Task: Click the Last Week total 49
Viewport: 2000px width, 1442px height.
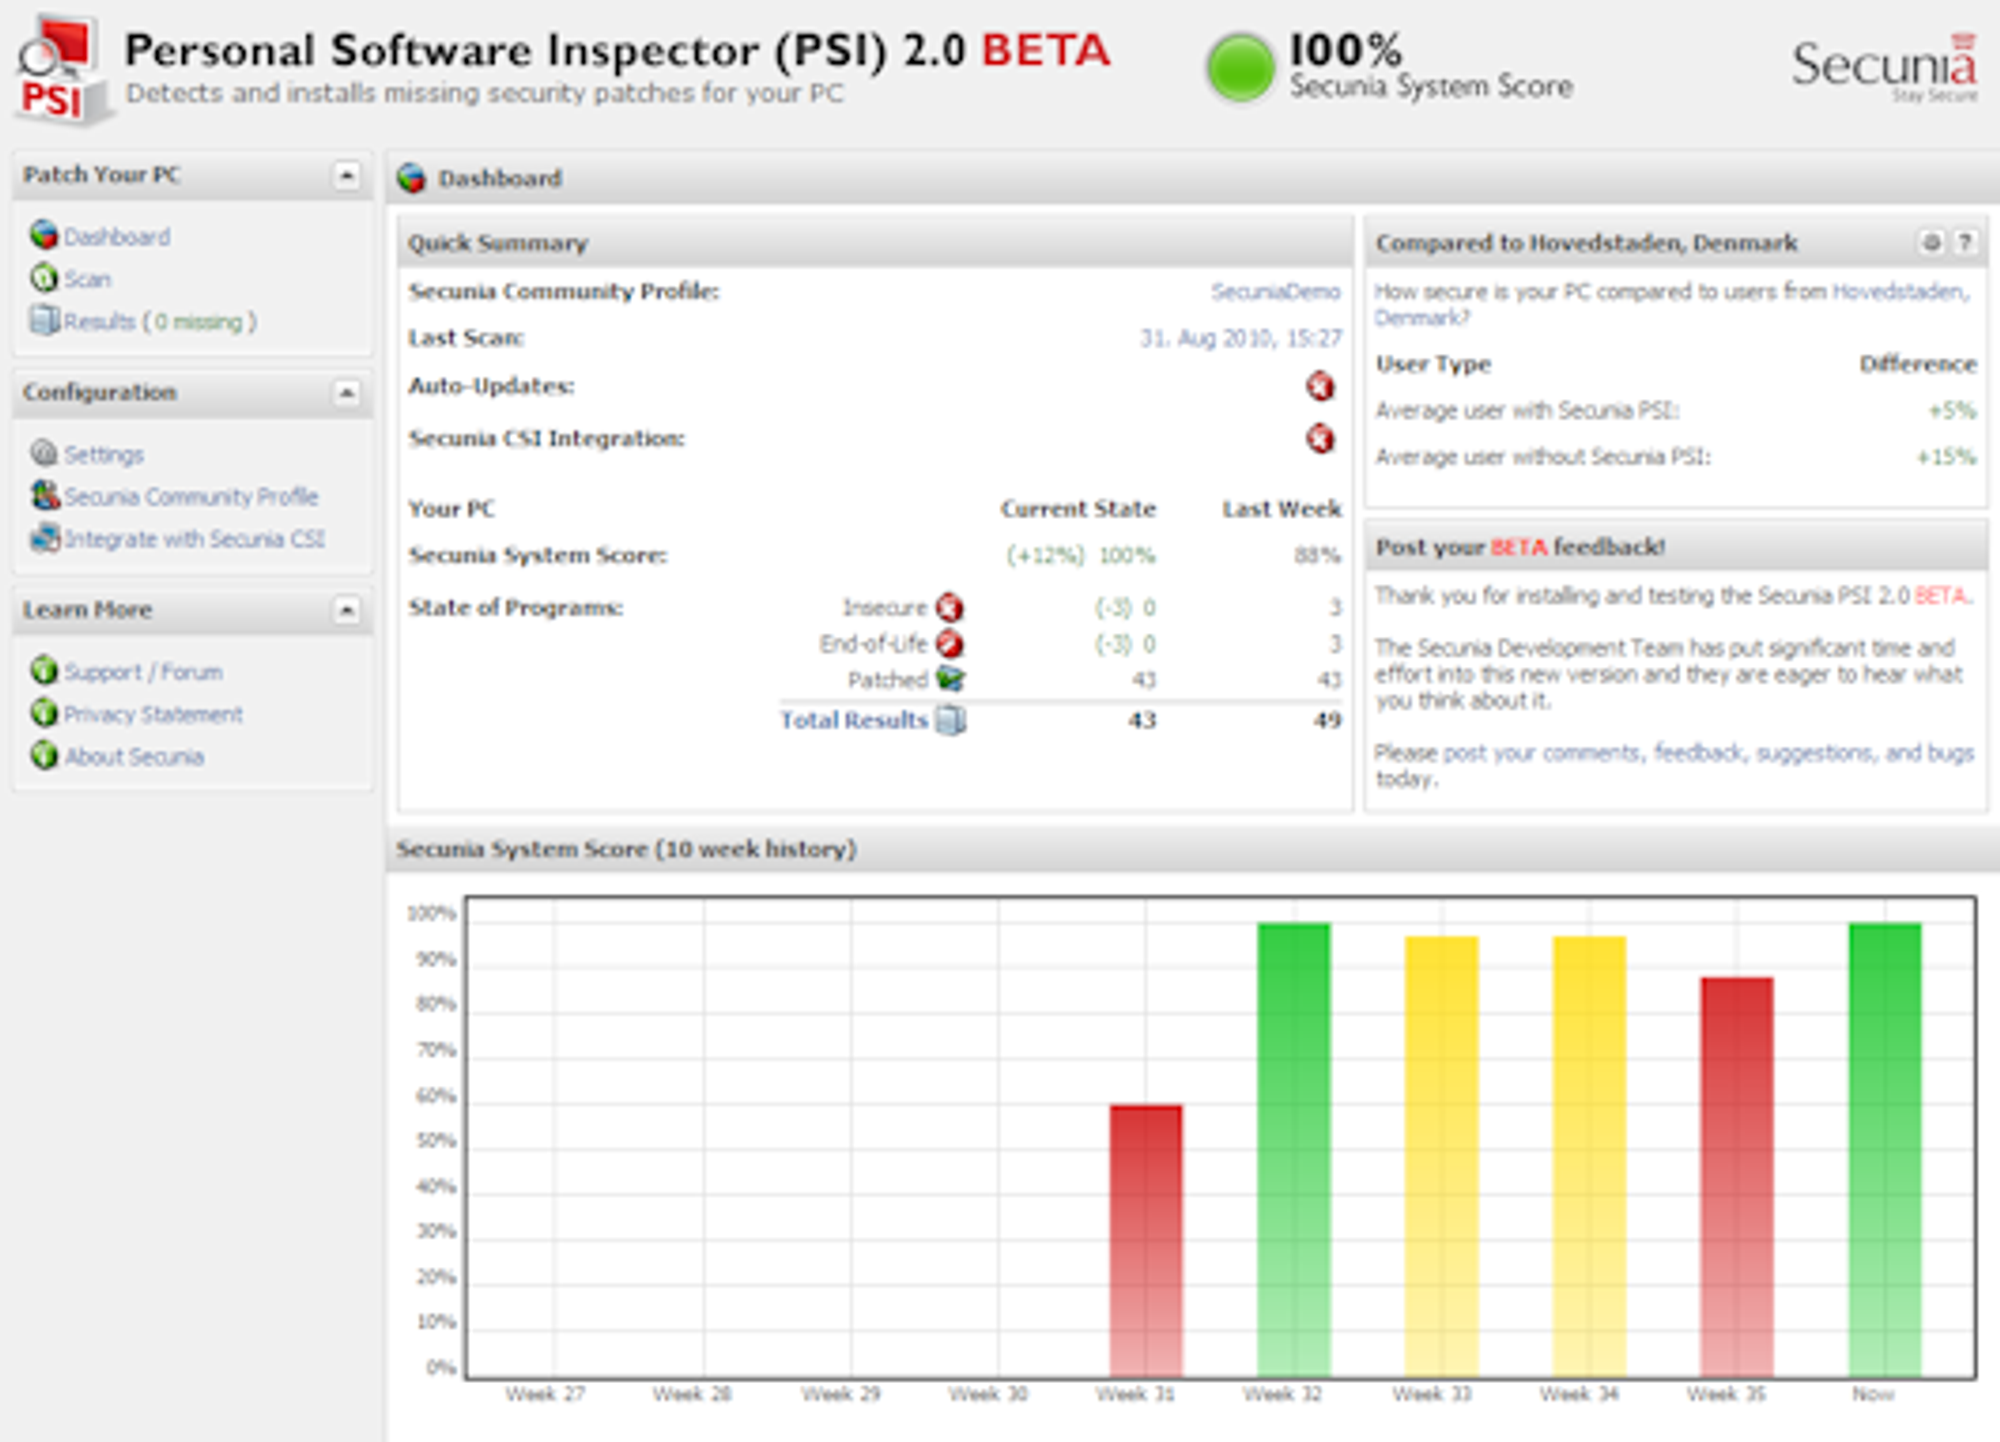Action: click(1327, 720)
